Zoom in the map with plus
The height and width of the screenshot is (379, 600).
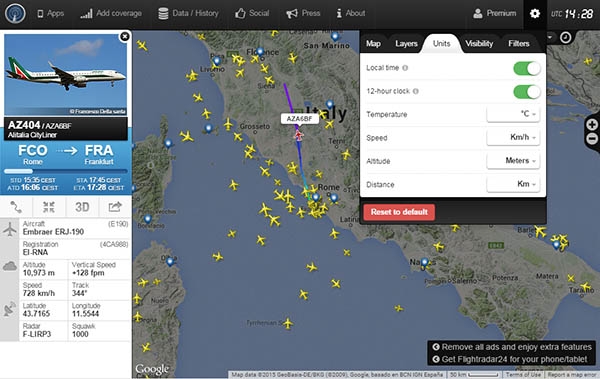(592, 124)
